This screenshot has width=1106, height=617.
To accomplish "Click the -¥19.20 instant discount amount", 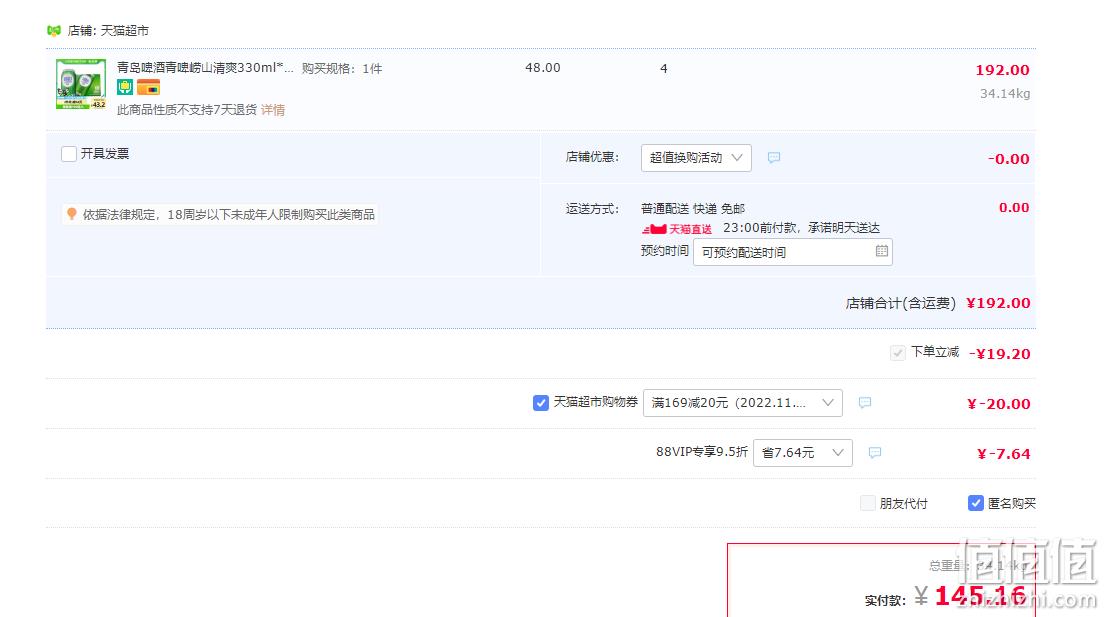I will pos(999,354).
